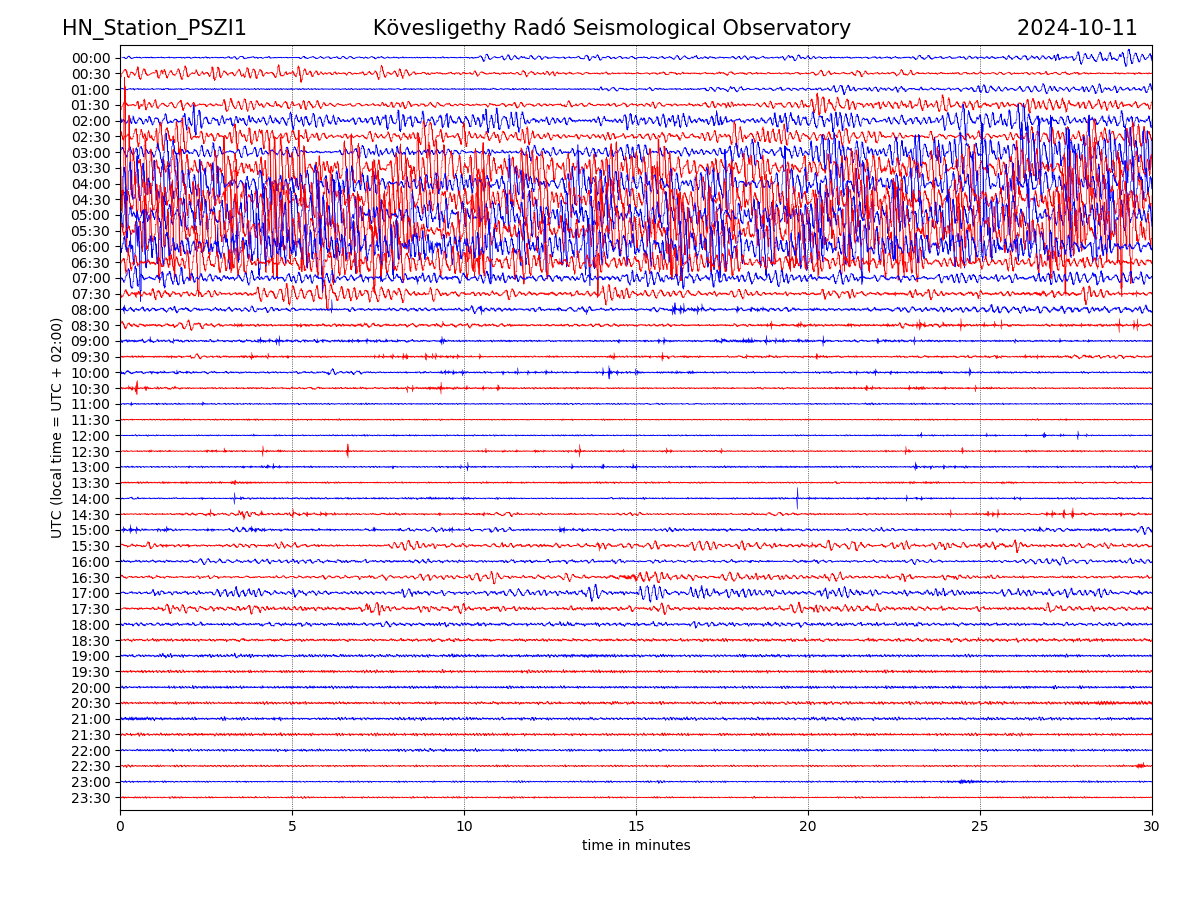
Task: Select the 04:30 trace row label
Action: click(91, 200)
